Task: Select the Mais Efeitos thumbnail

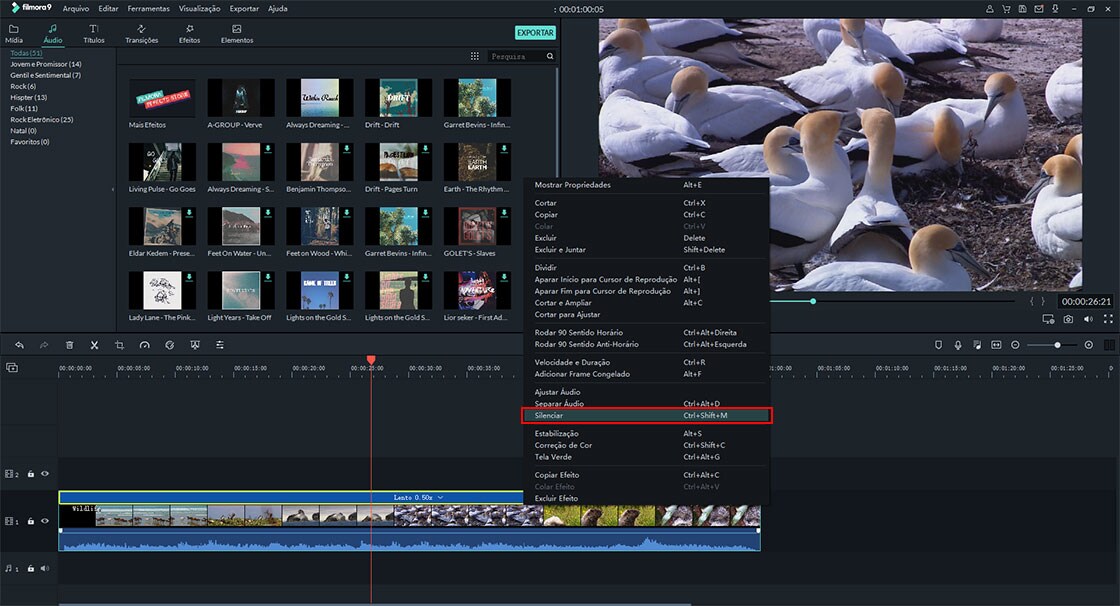Action: pos(162,99)
